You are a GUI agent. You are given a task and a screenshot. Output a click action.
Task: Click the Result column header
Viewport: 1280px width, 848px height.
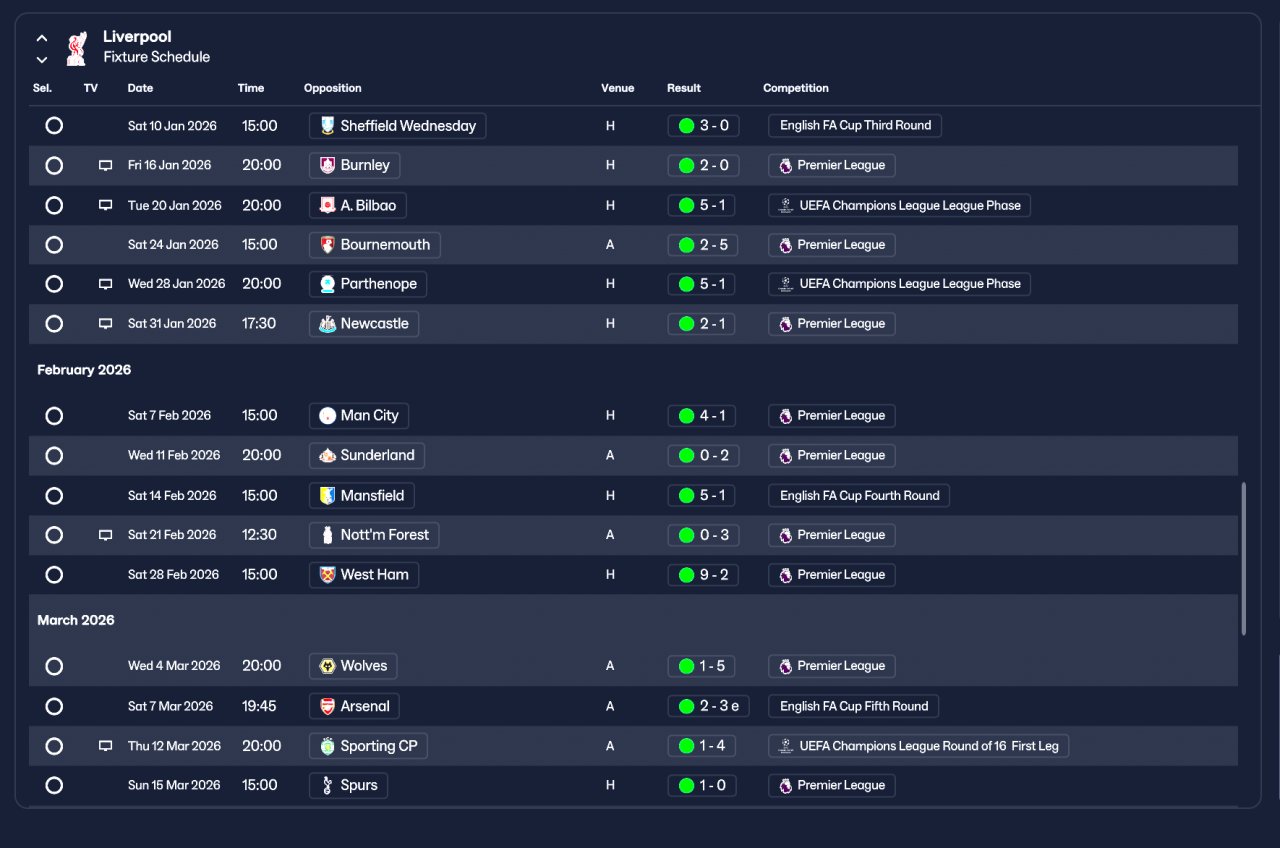pos(684,88)
